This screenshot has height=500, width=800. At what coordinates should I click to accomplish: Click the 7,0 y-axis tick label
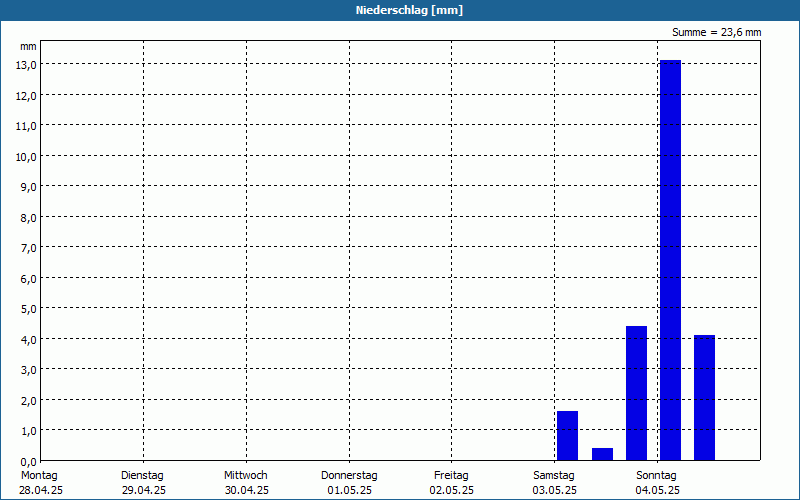[x=29, y=248]
